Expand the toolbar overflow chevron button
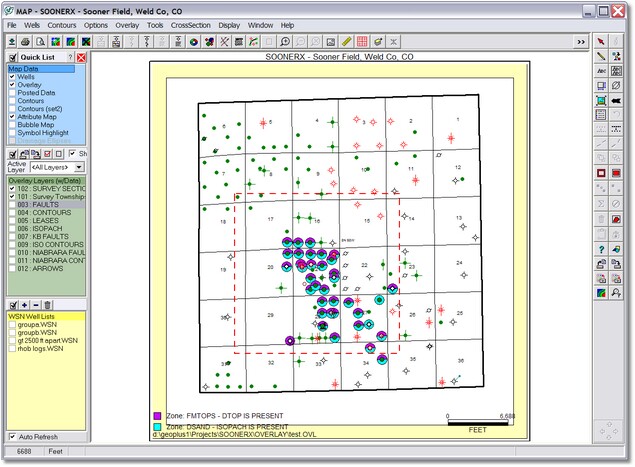The height and width of the screenshot is (467, 635). 581,42
